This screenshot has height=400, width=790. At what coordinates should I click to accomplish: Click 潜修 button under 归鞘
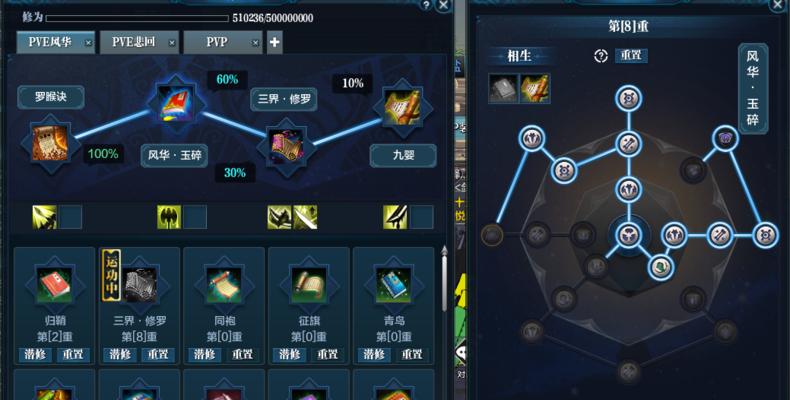pos(35,354)
